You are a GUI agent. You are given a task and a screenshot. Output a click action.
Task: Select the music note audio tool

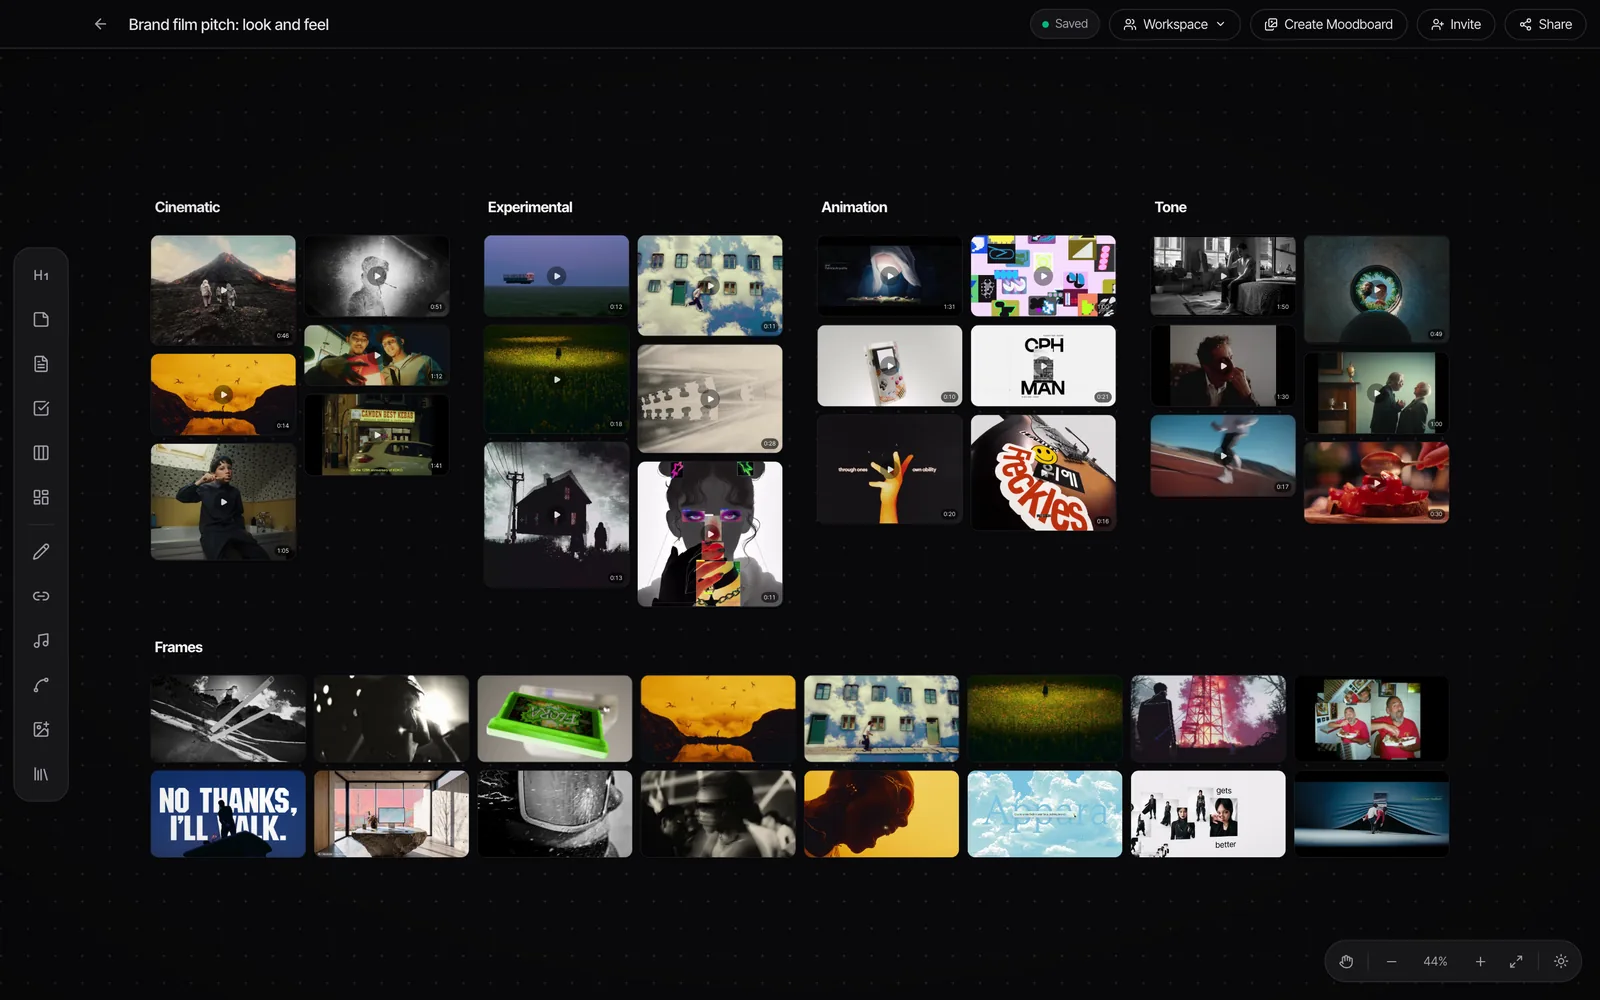[41, 640]
